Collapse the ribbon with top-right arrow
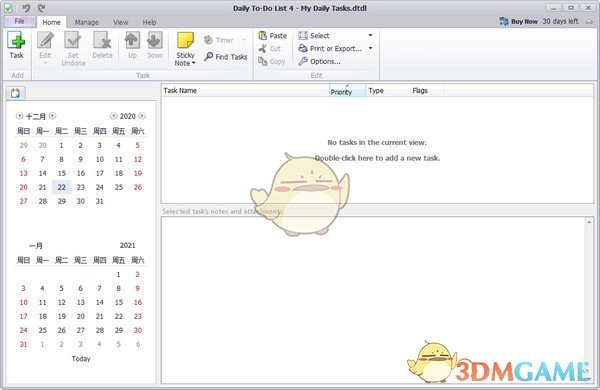Image resolution: width=600 pixels, height=390 pixels. (x=589, y=21)
